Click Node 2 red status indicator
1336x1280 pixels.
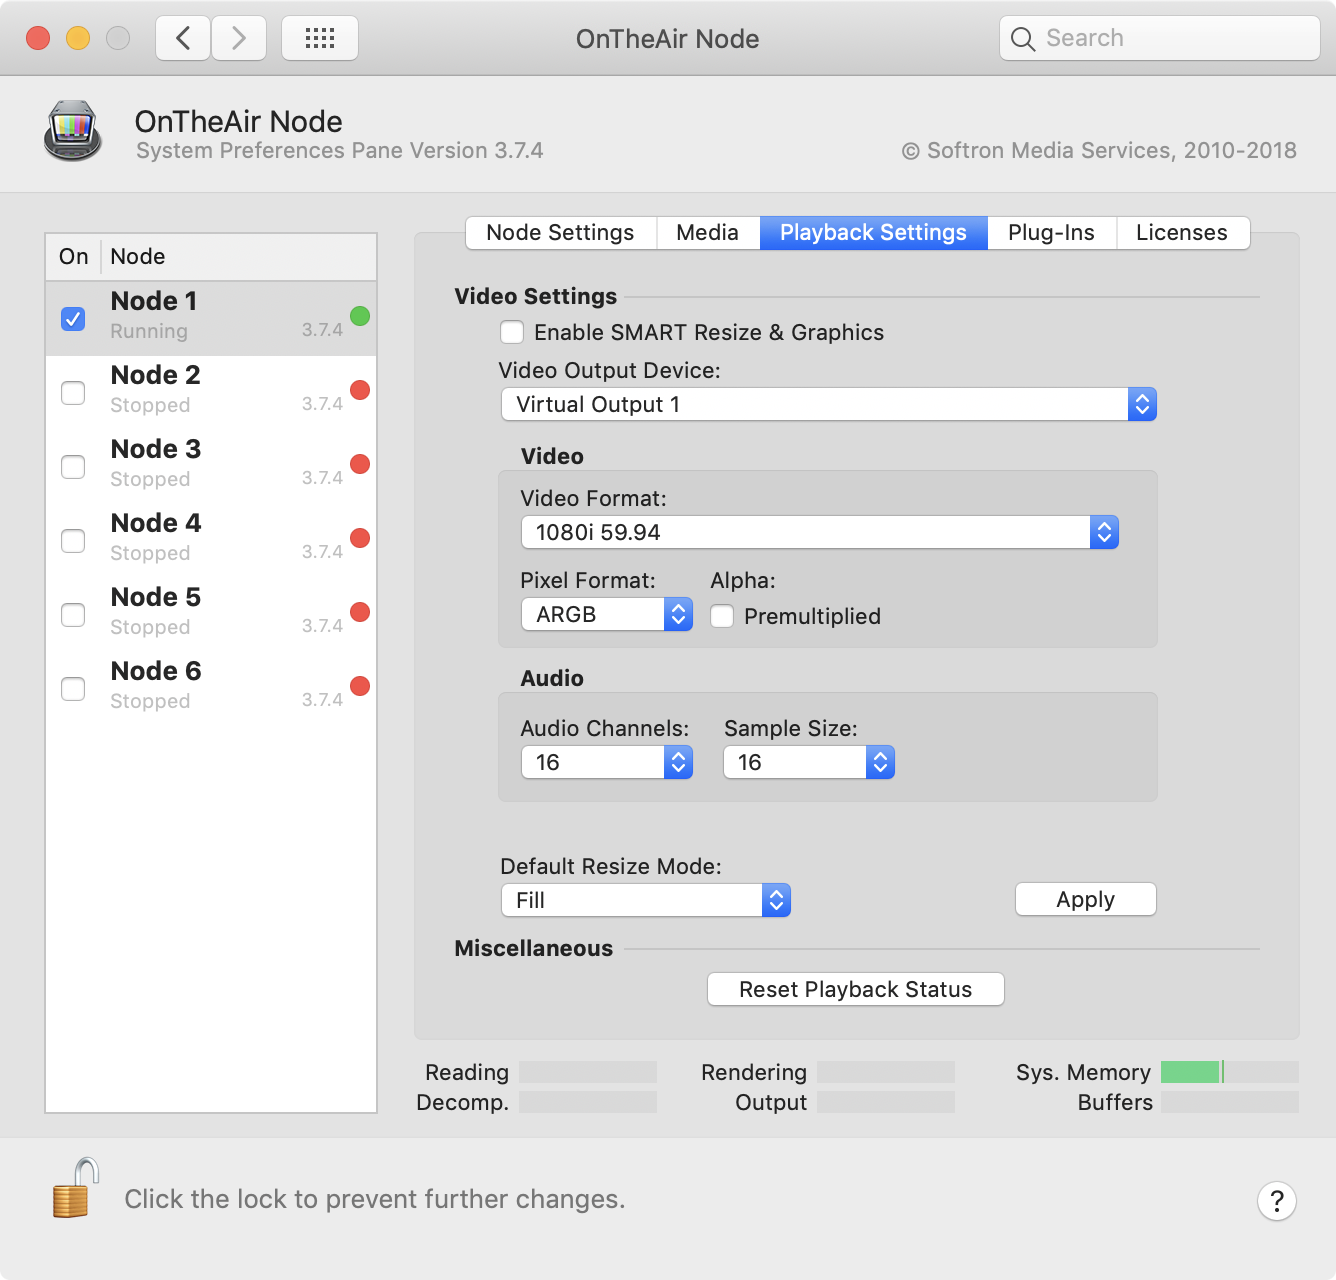pos(360,390)
